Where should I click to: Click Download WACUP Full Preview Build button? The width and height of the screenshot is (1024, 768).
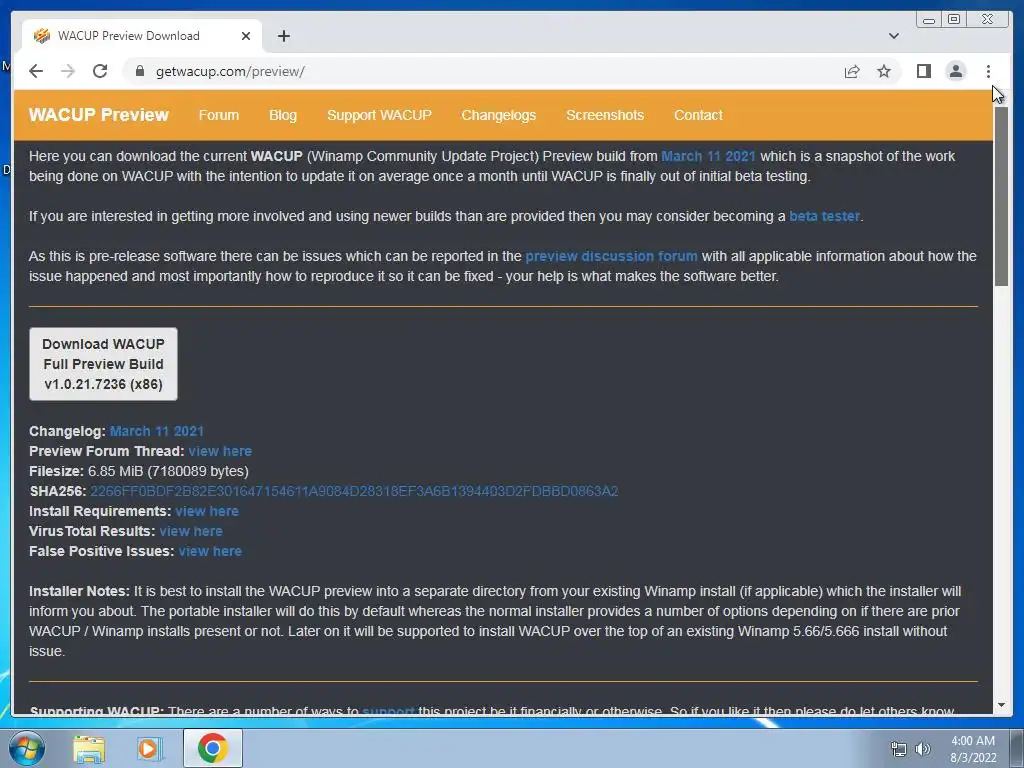coord(103,364)
